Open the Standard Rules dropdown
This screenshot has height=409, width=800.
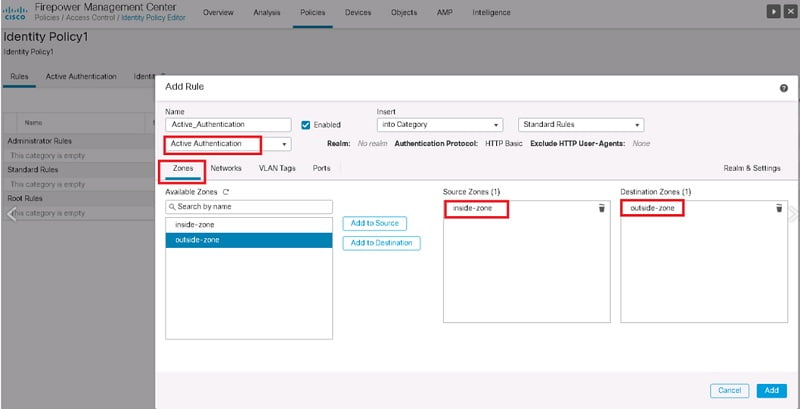pos(581,125)
